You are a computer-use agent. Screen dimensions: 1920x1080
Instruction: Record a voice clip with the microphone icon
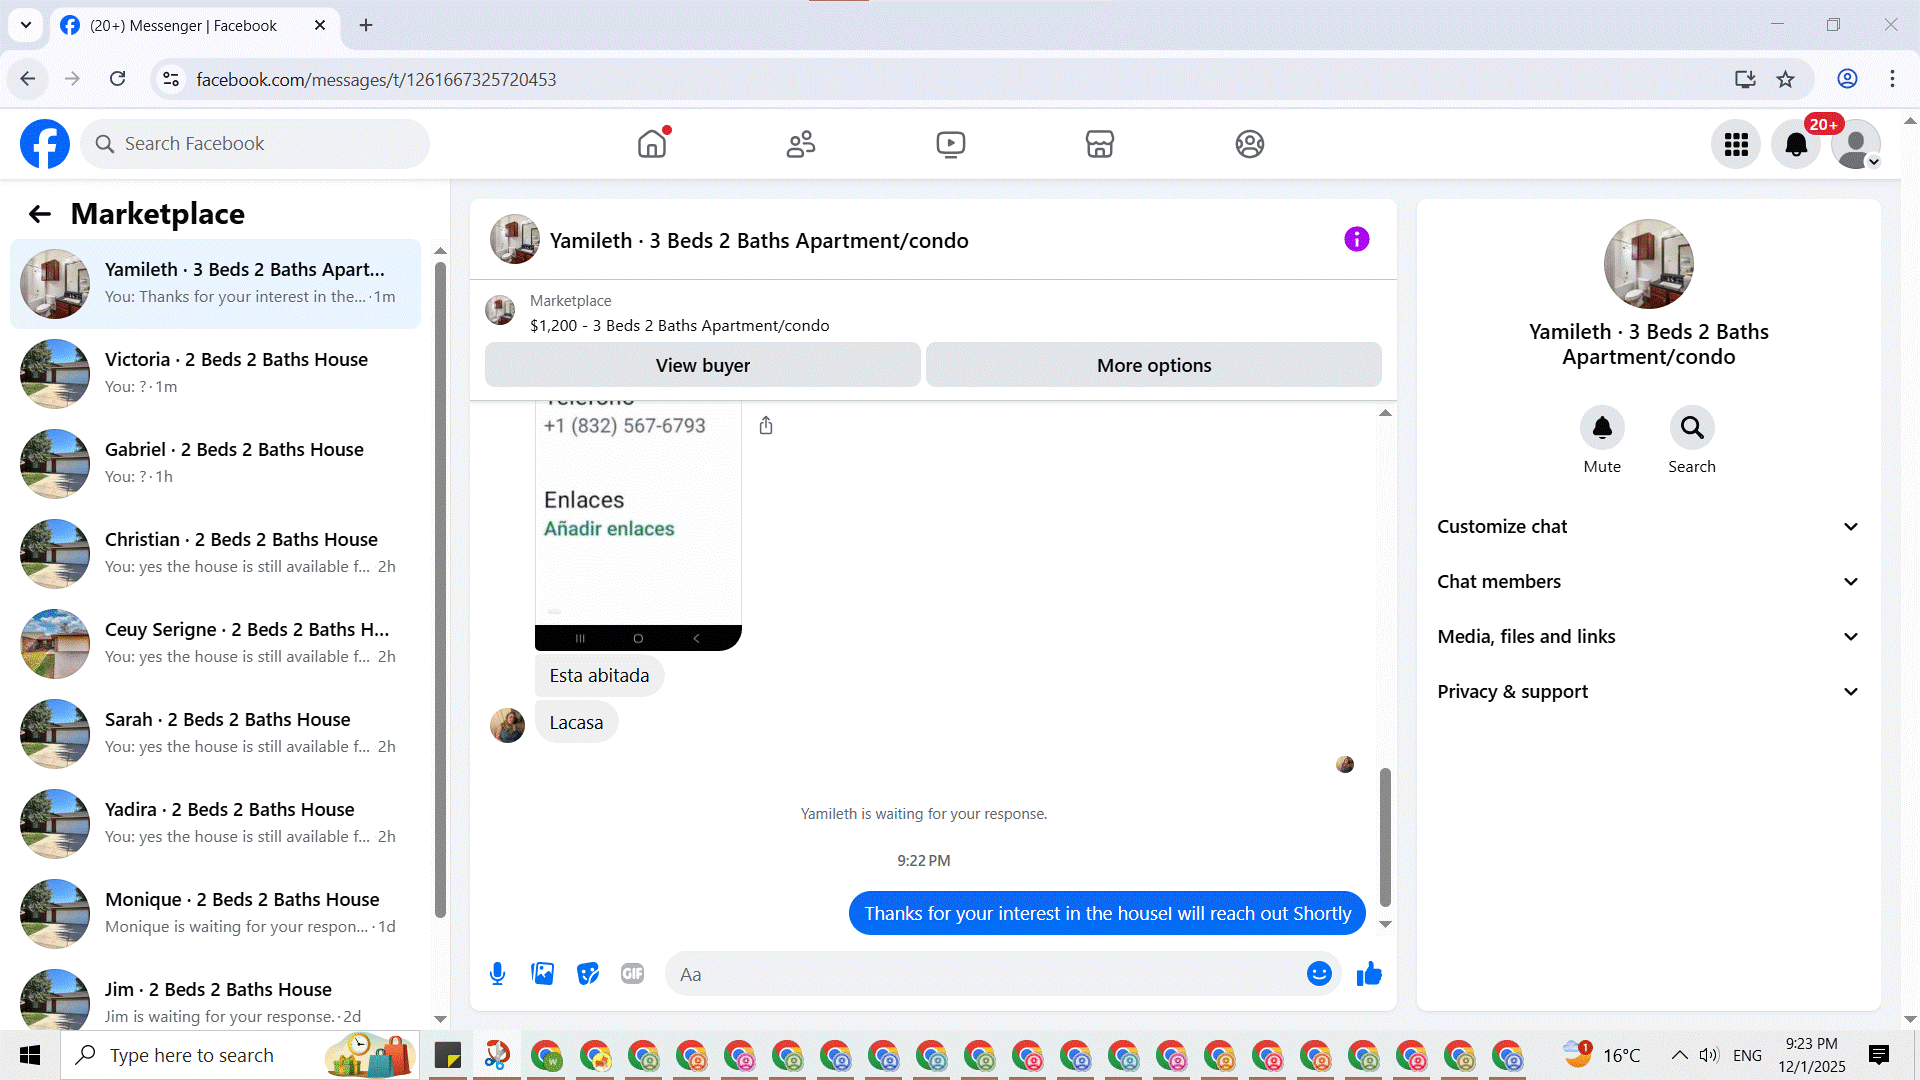tap(497, 974)
